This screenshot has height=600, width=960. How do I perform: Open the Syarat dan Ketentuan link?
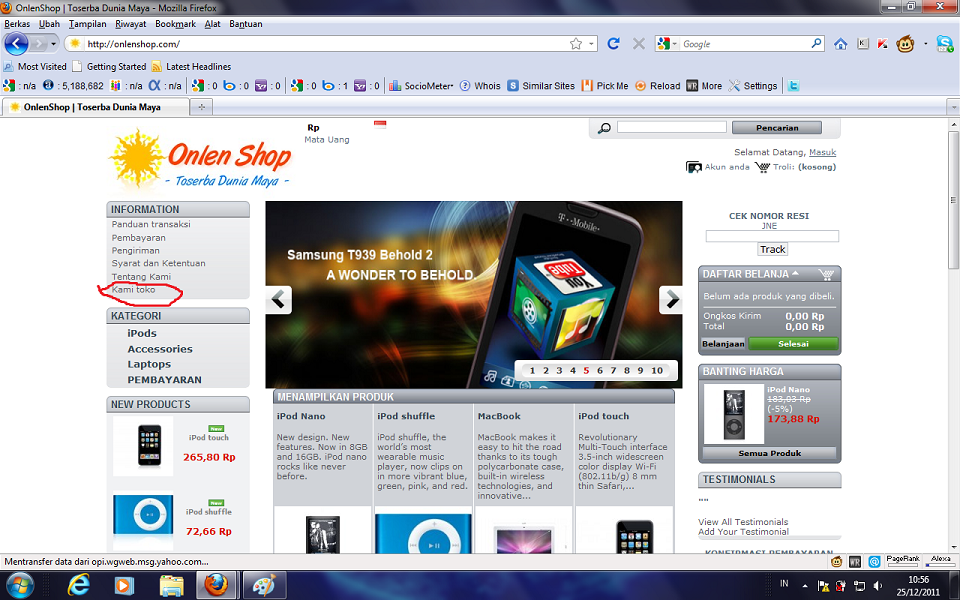click(159, 263)
